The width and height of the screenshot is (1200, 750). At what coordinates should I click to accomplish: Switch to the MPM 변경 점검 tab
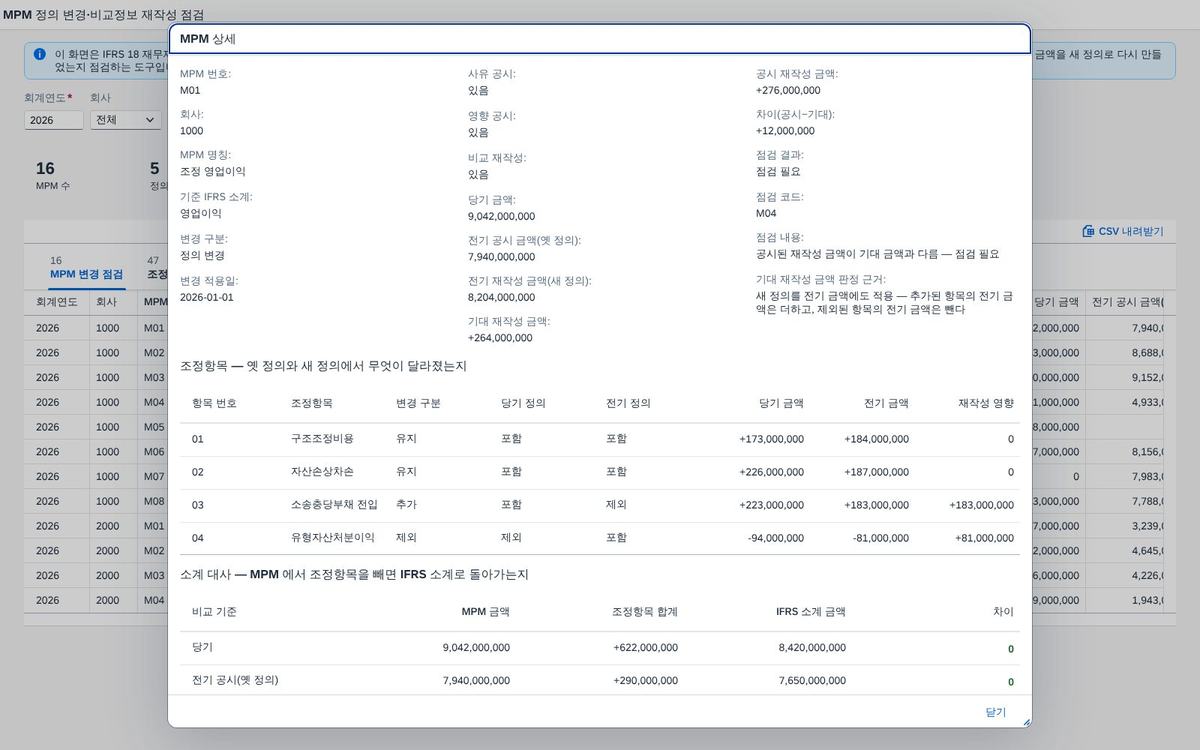87,268
